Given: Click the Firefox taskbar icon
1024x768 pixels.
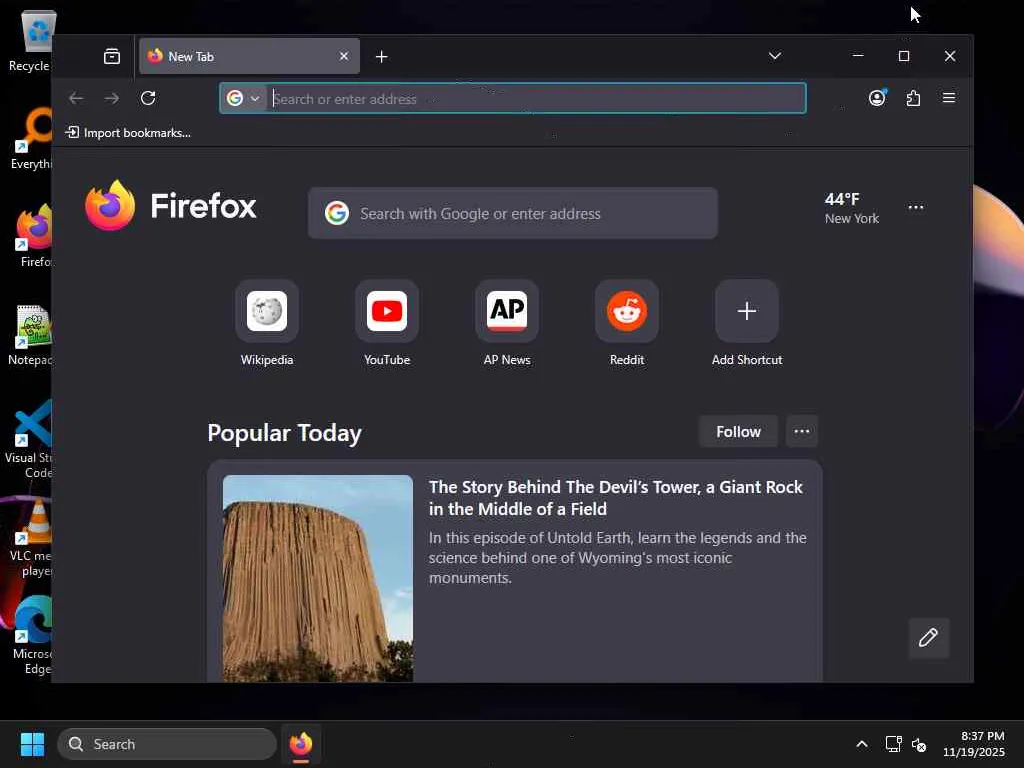Looking at the screenshot, I should pyautogui.click(x=300, y=744).
